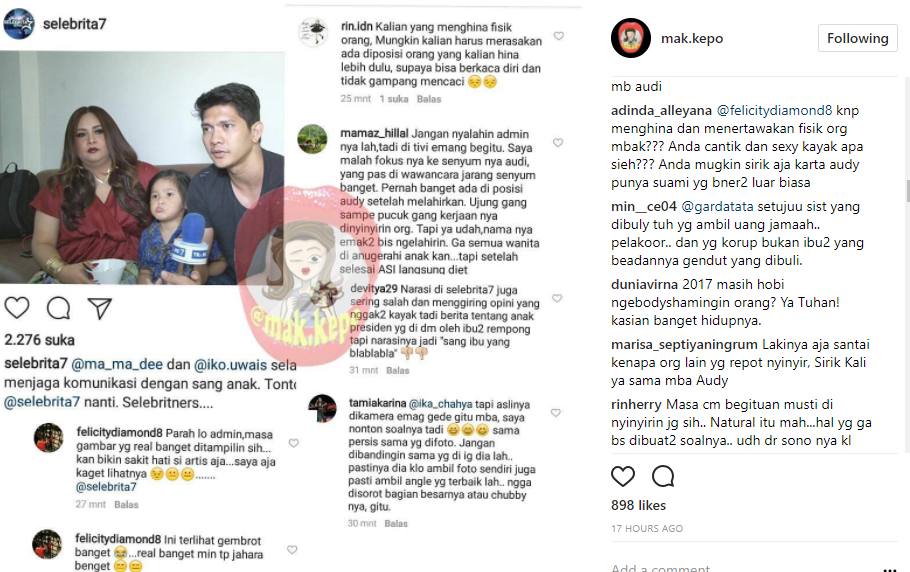Like mamaz_hillal's comment using its heart
The width and height of the screenshot is (910, 572).
[558, 143]
